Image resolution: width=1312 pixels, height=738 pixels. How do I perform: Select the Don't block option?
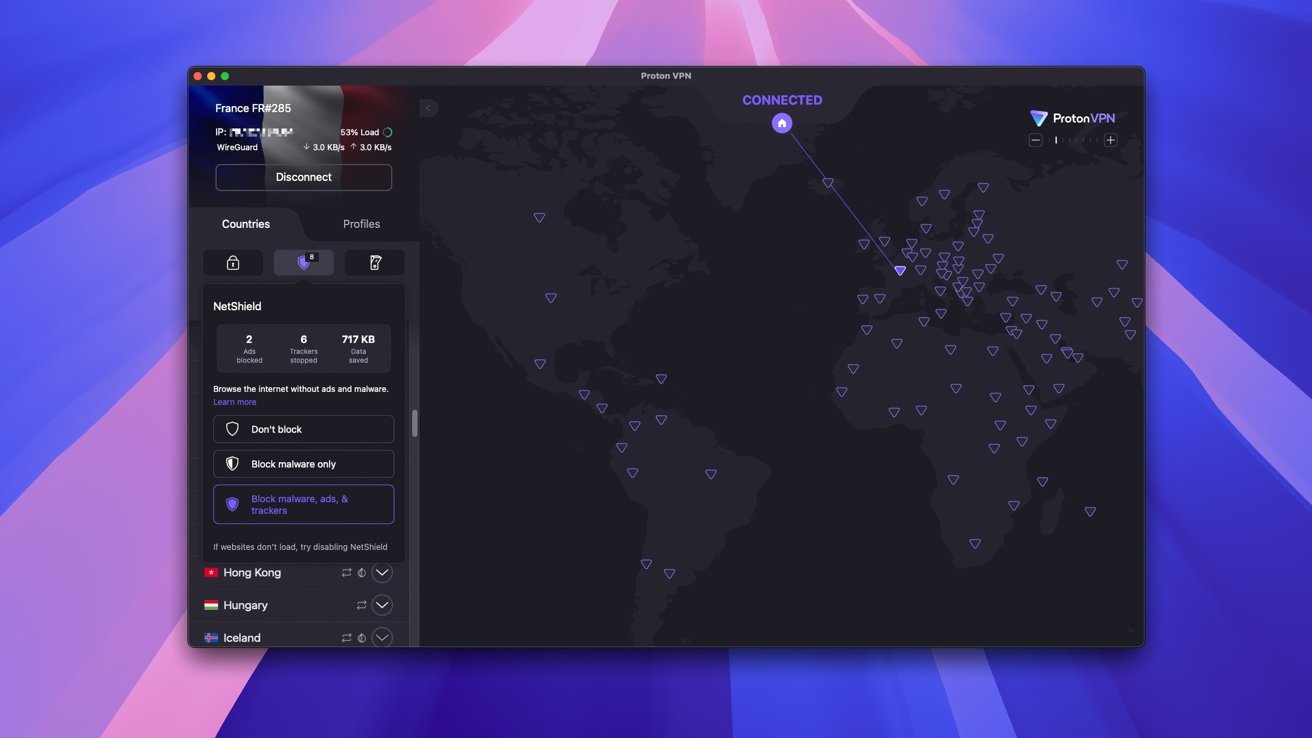coord(304,429)
